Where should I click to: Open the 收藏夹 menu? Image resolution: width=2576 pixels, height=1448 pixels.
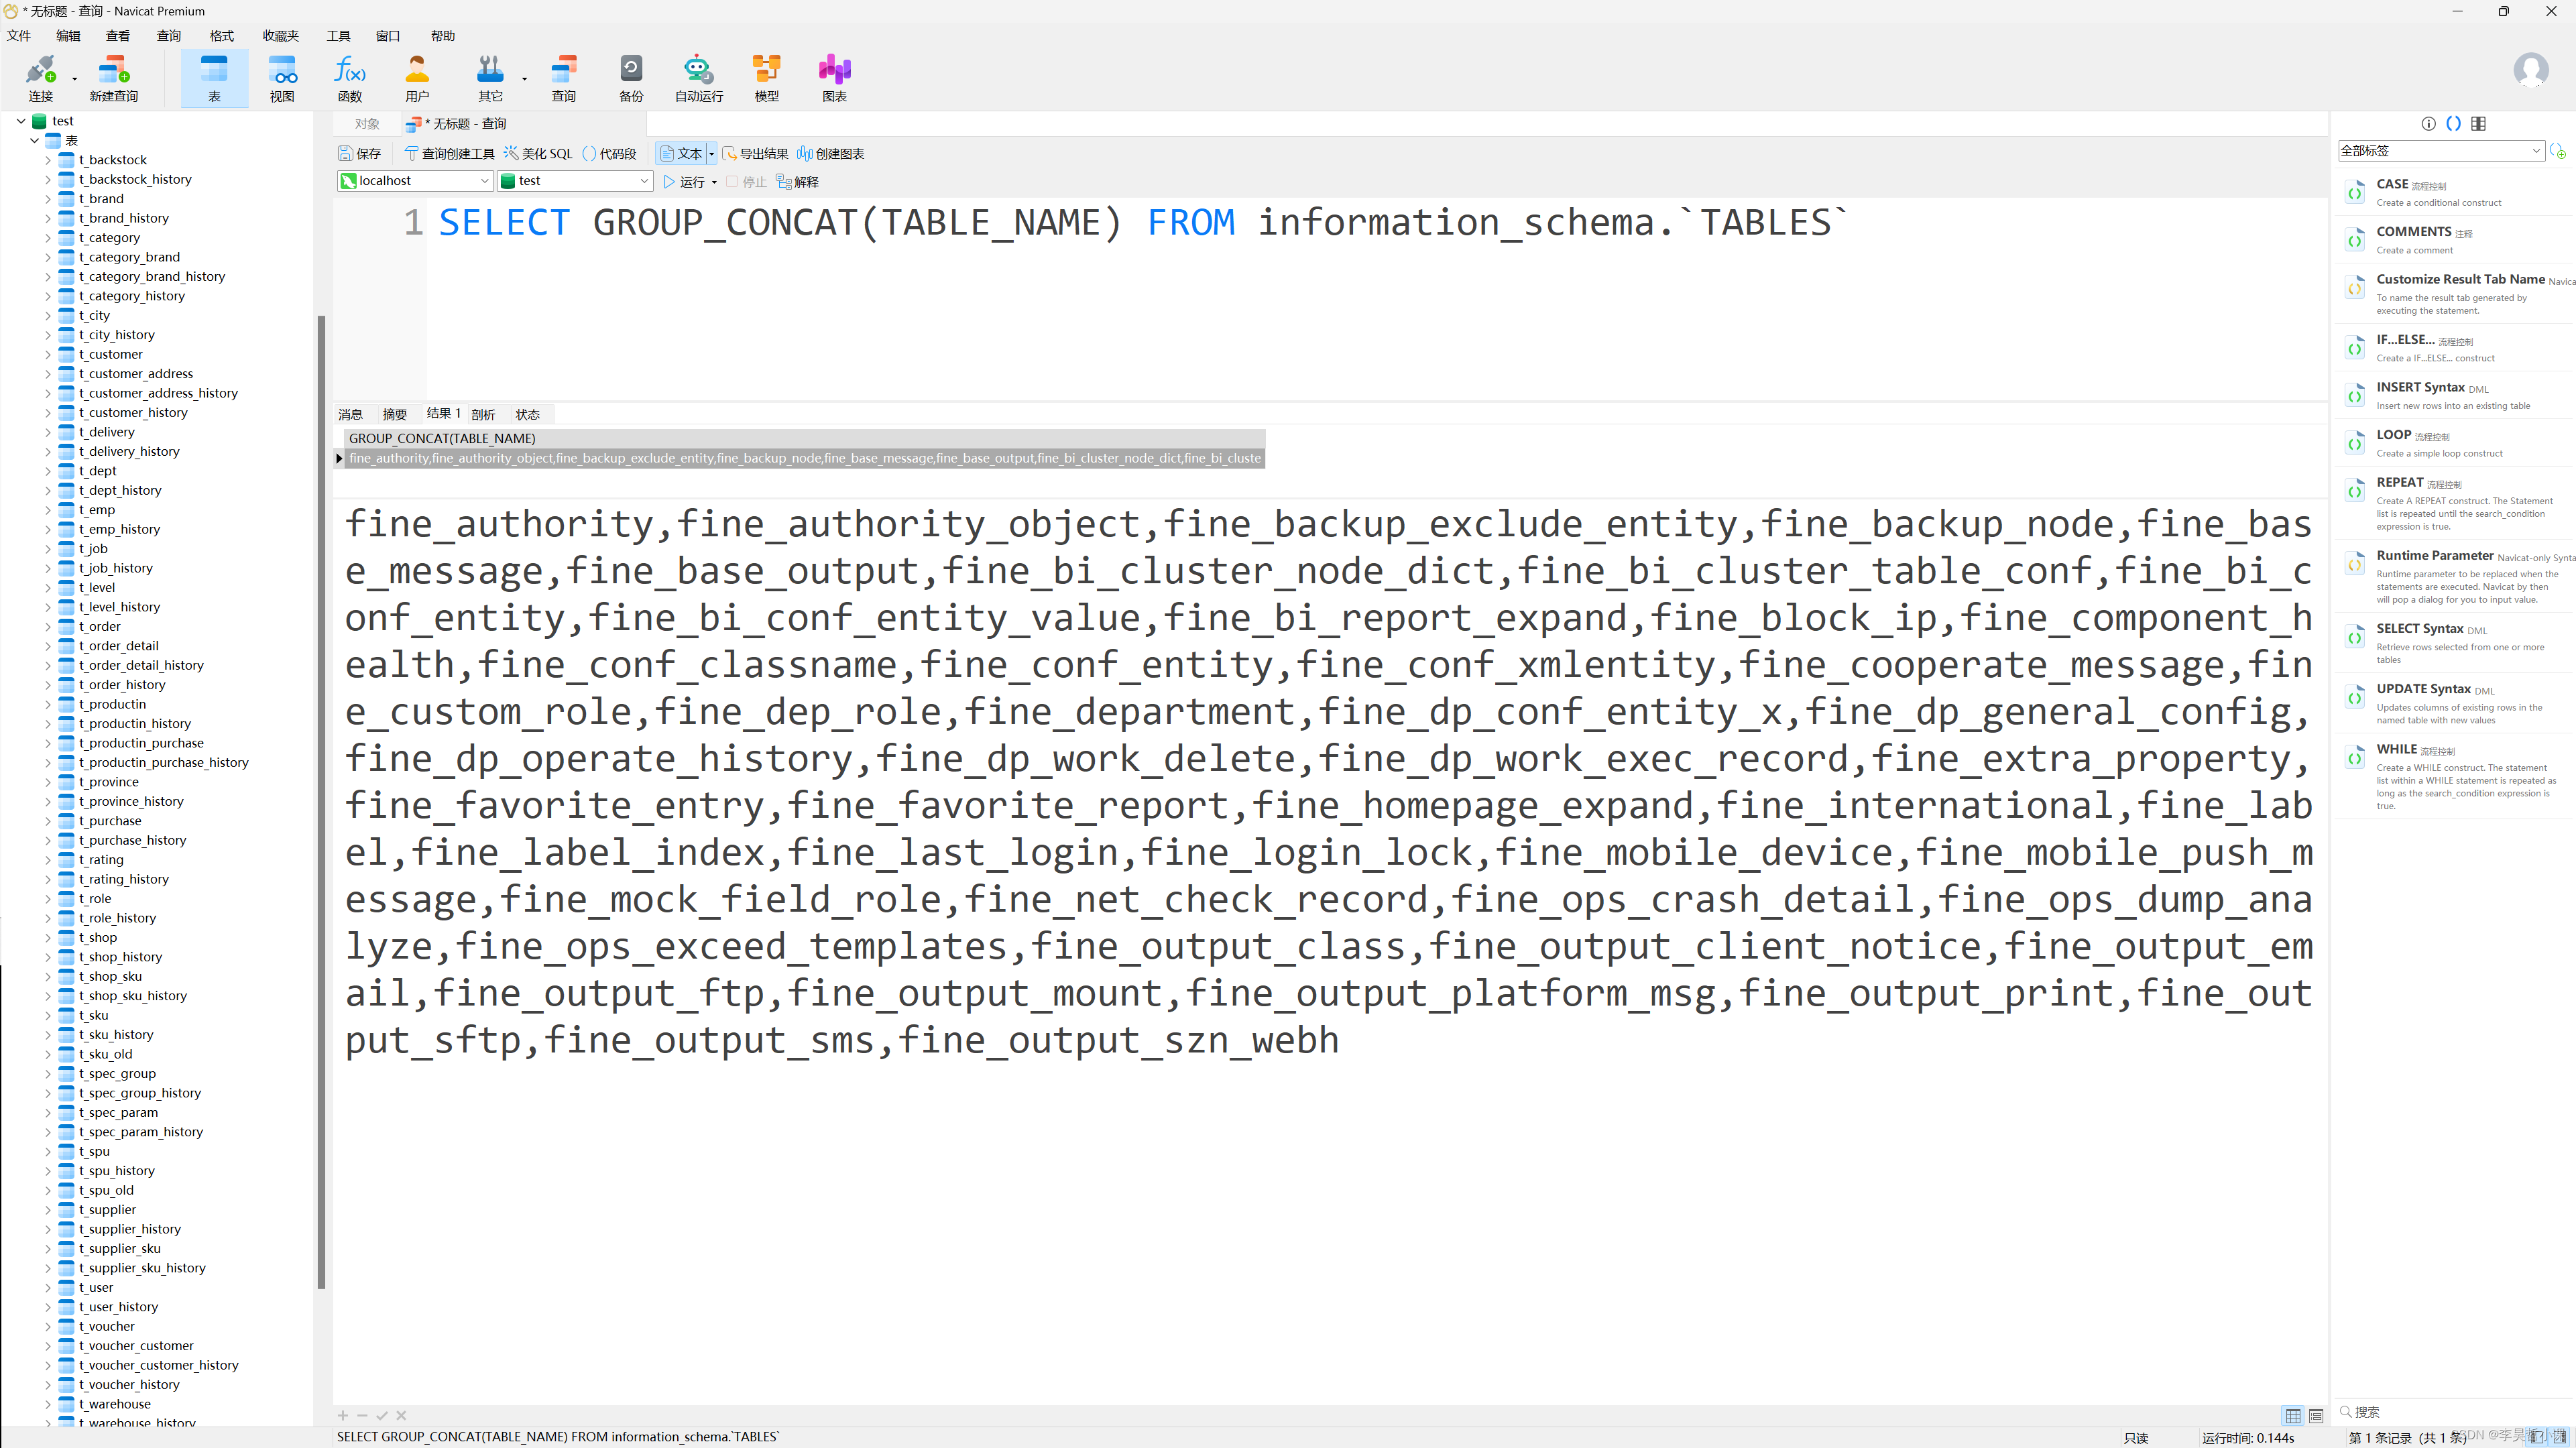point(280,36)
